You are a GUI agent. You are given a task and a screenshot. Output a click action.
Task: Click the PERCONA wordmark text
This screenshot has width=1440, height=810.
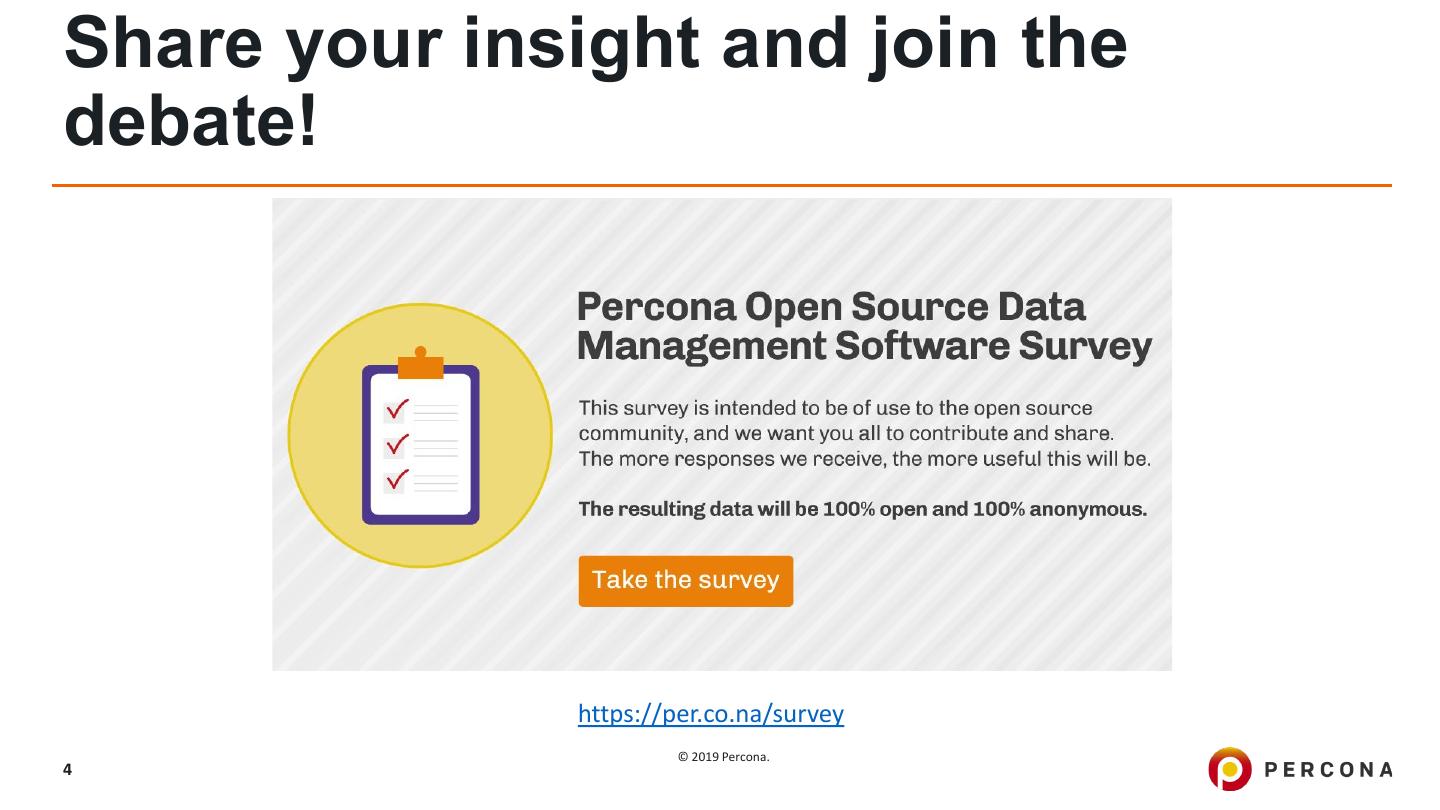point(1328,769)
